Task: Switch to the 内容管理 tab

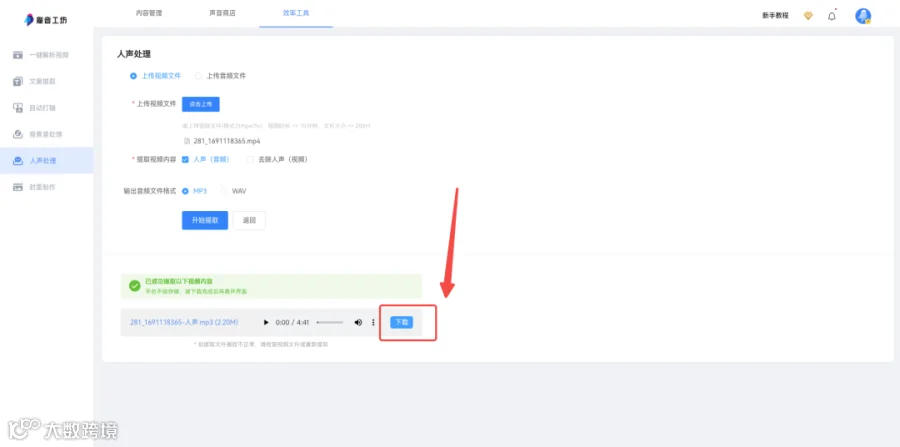Action: (149, 13)
